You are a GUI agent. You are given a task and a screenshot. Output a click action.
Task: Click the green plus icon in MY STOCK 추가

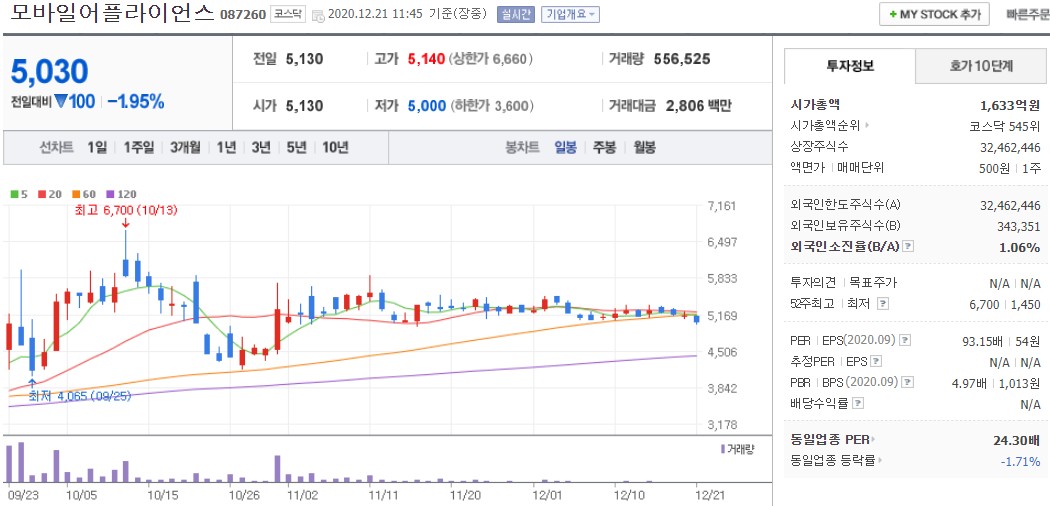coord(893,15)
